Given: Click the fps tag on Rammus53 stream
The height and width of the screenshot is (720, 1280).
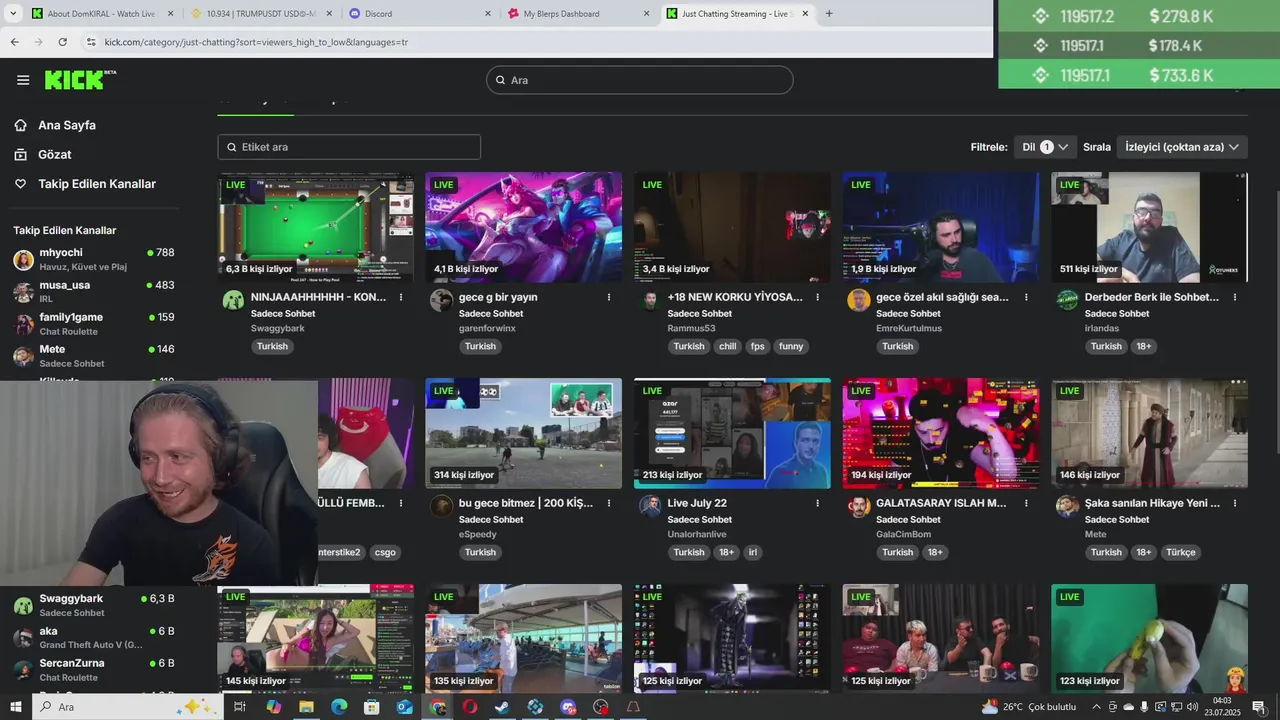Looking at the screenshot, I should pos(757,346).
